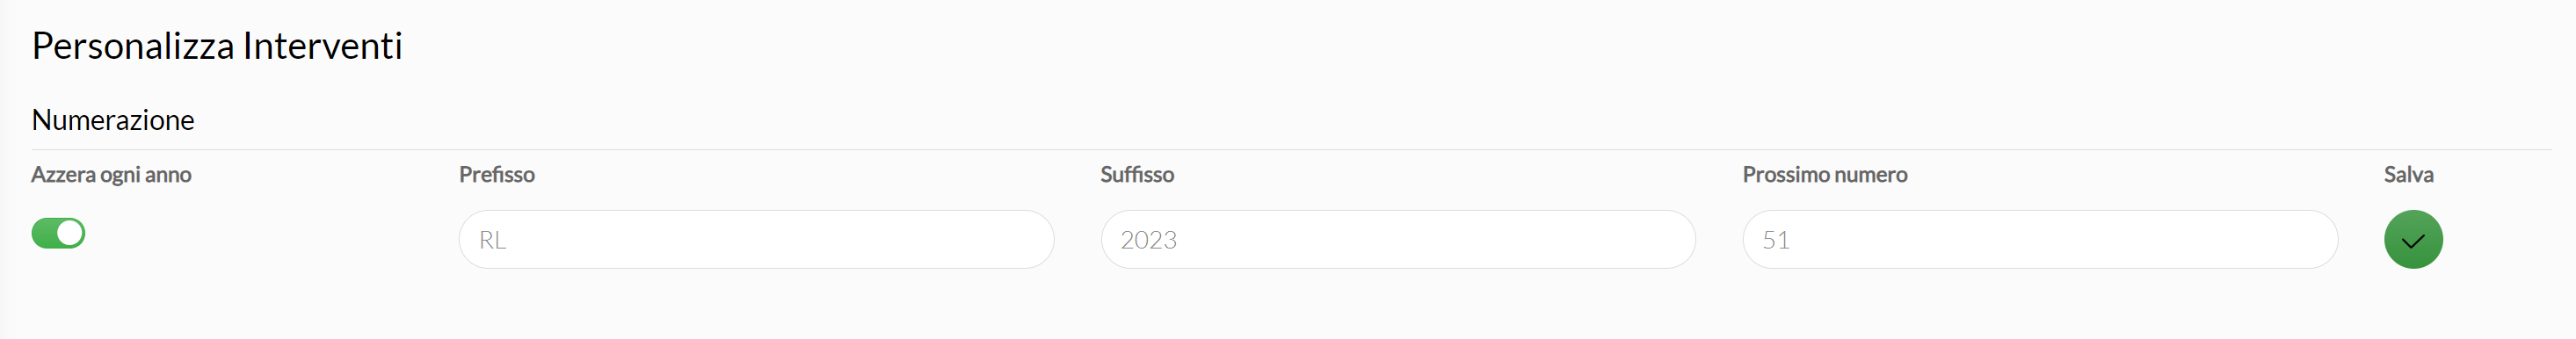Click the empty area inside the Prefisso box
The width and height of the screenshot is (2576, 339).
[x=780, y=239]
